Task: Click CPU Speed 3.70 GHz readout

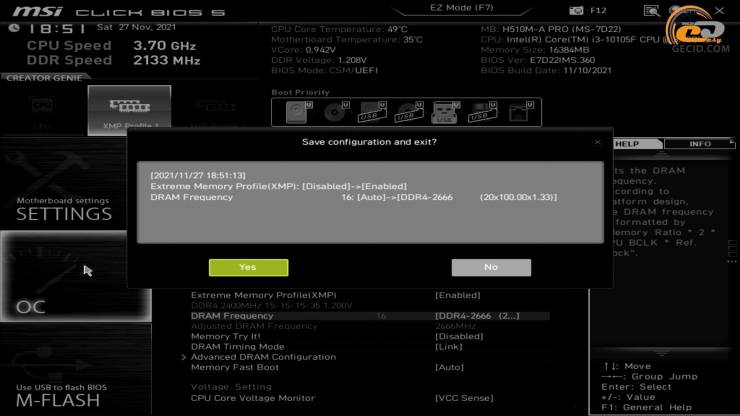Action: coord(111,45)
